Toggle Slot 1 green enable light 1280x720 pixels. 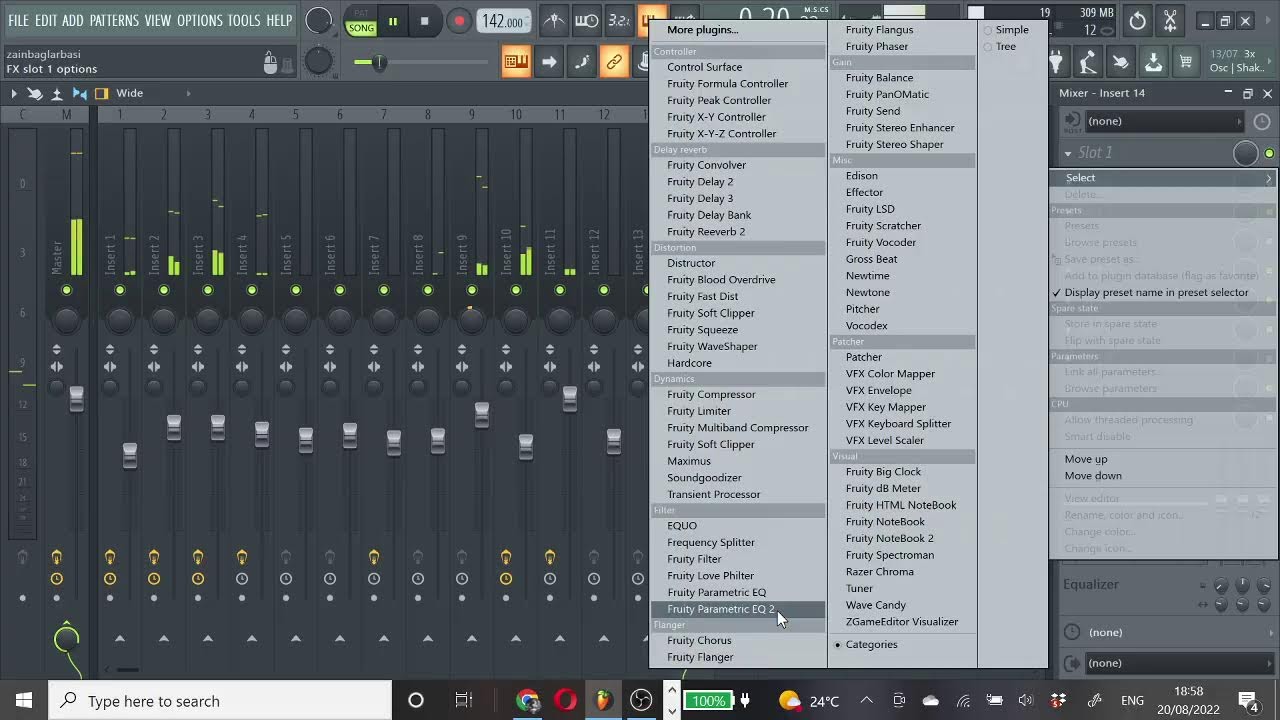1269,153
